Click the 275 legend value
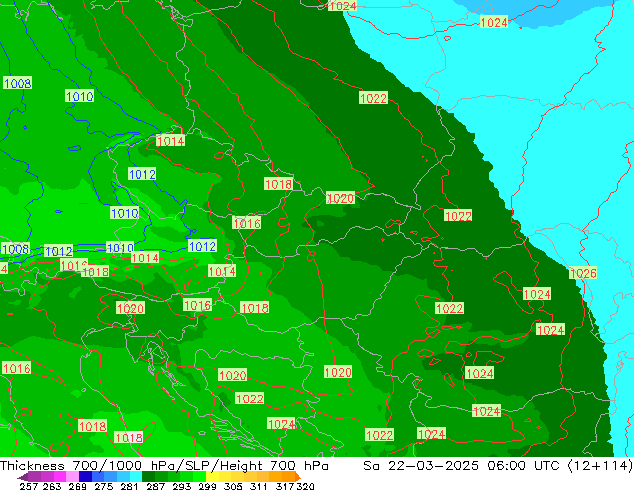Image resolution: width=634 pixels, height=490 pixels. click(x=104, y=486)
